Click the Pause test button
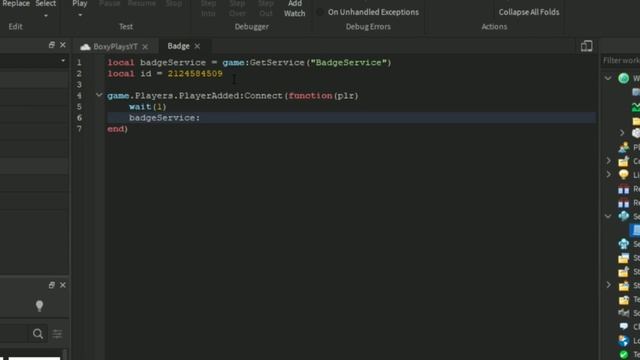 click(x=110, y=4)
